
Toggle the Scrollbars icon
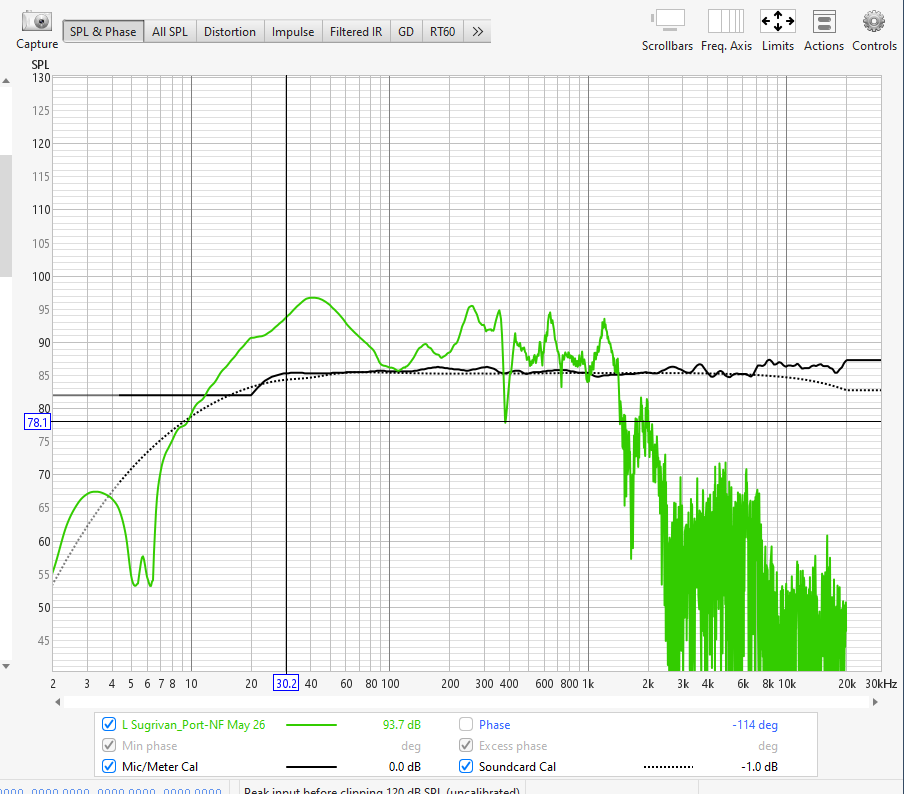click(667, 21)
